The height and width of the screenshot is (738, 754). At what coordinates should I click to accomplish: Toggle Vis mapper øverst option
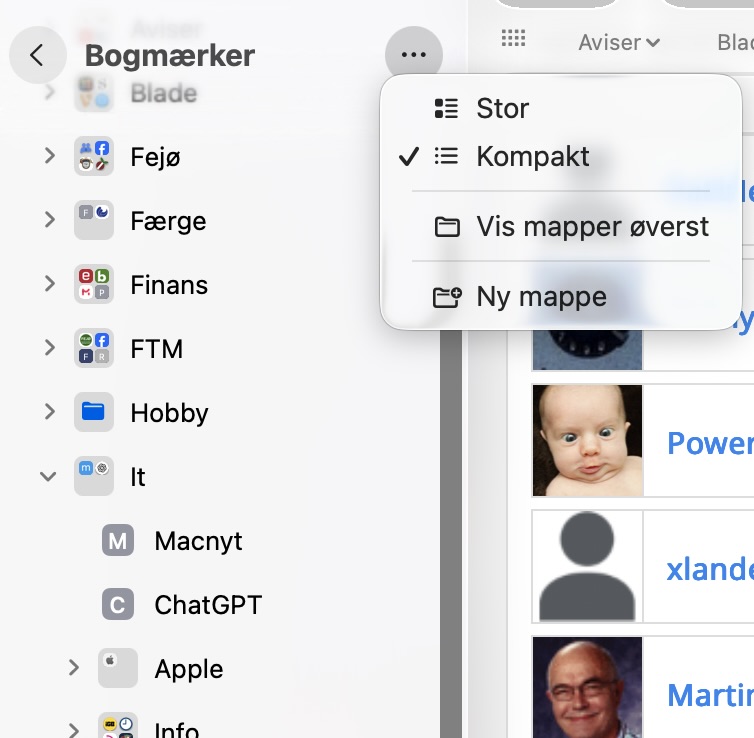(x=592, y=226)
